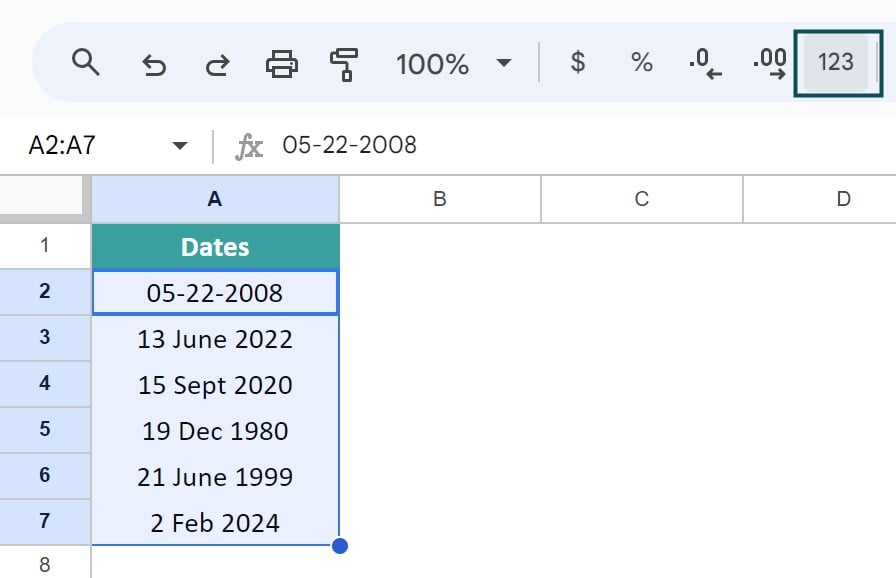
Task: Select column B header
Action: pos(440,199)
